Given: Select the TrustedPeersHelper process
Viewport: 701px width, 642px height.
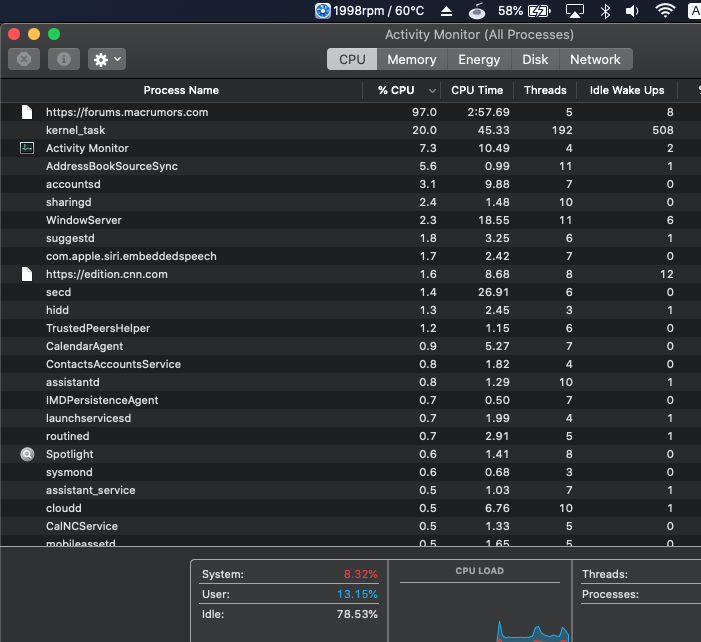Looking at the screenshot, I should click(x=98, y=328).
